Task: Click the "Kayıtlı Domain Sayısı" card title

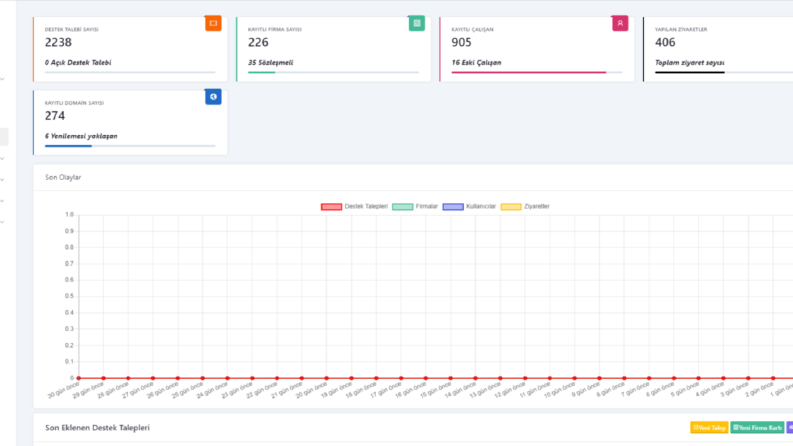Action: coord(74,103)
